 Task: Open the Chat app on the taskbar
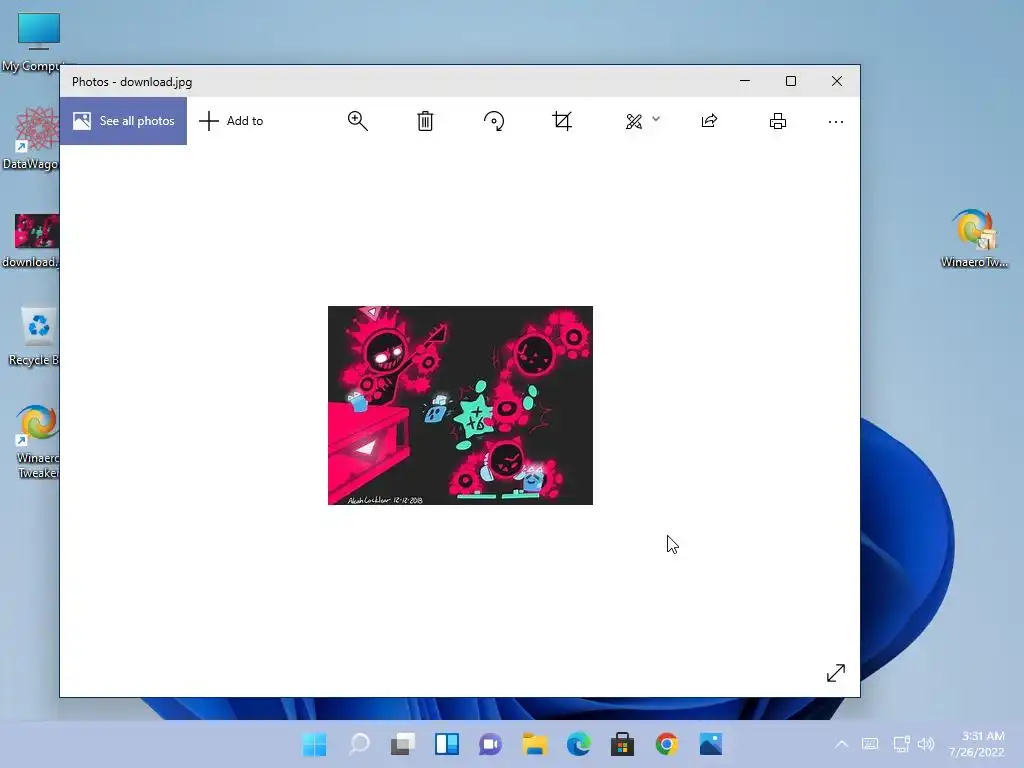[x=490, y=744]
